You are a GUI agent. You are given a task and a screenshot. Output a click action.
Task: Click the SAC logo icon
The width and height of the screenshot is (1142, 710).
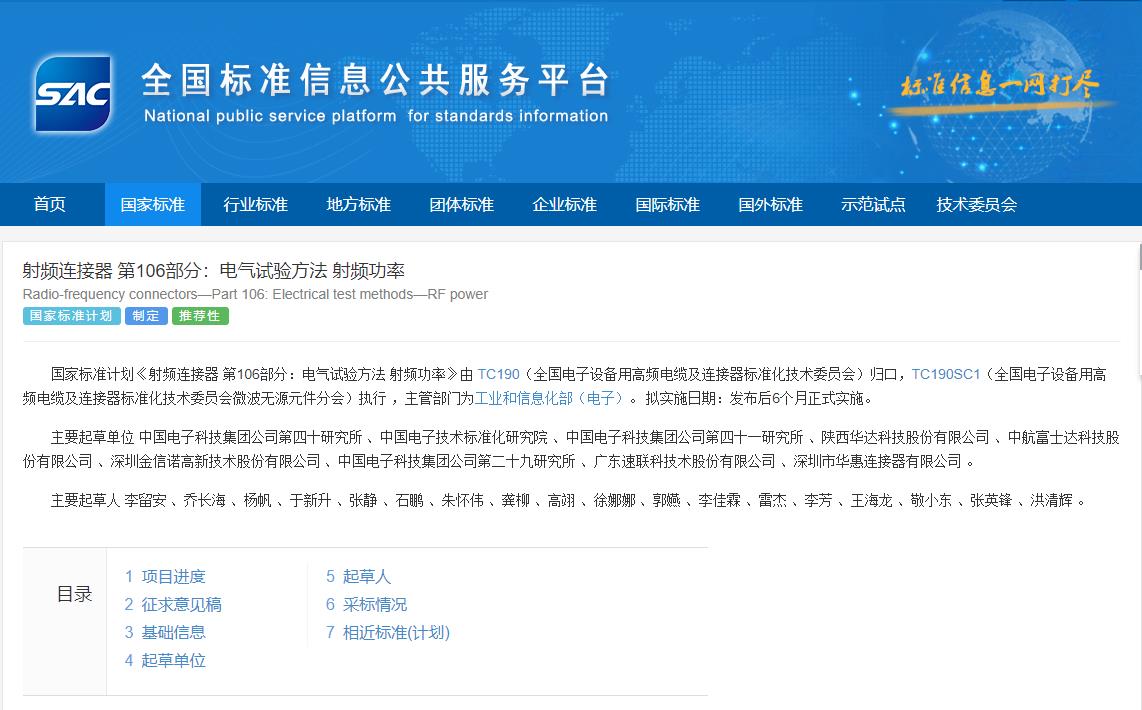(x=72, y=95)
